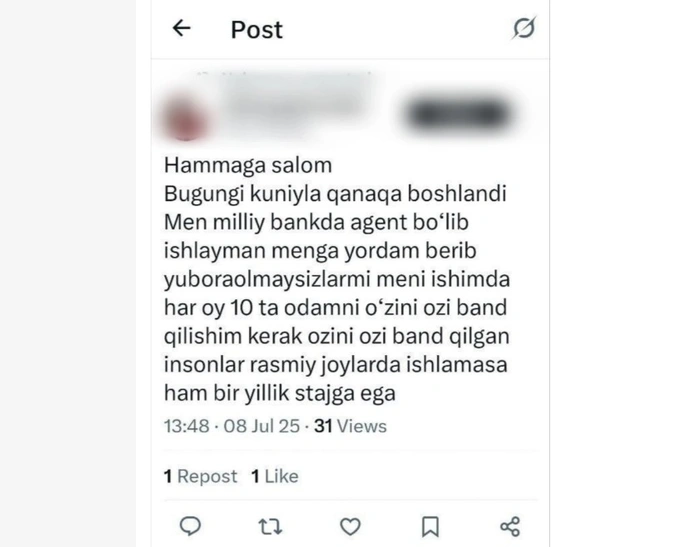Share the post via share icon
This screenshot has width=680, height=547.
click(510, 527)
